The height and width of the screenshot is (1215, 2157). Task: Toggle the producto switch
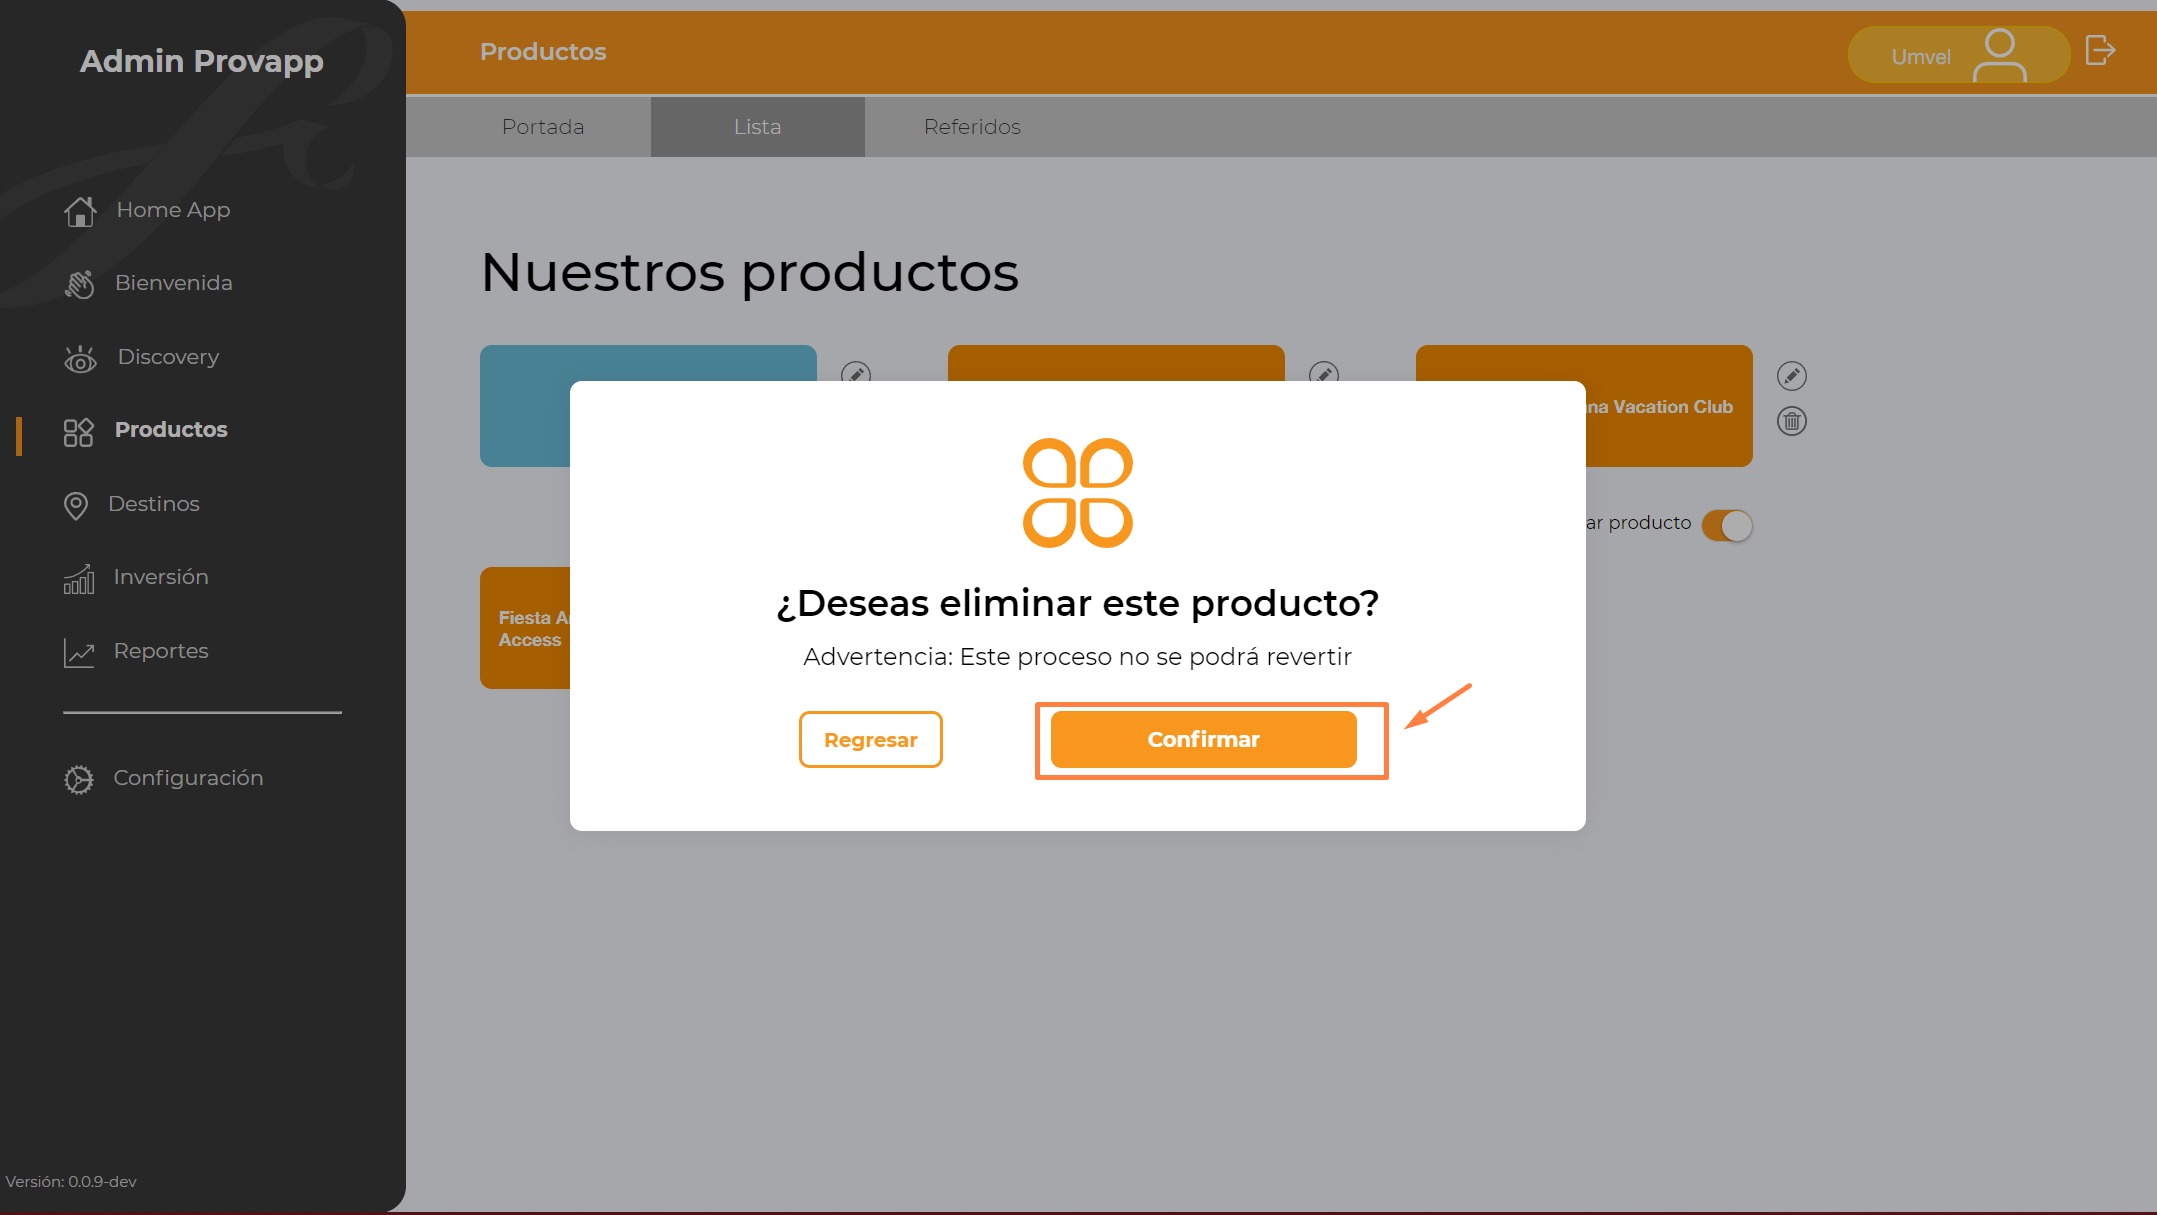[x=1727, y=525]
